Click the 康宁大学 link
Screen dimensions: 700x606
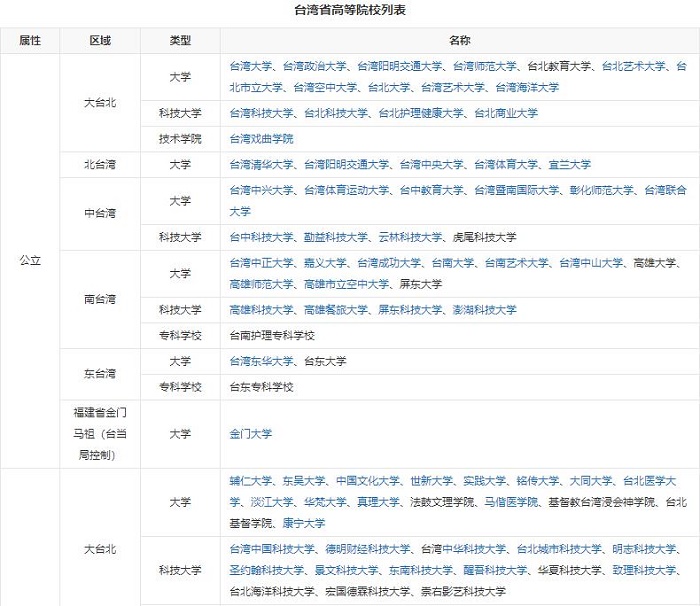point(304,523)
